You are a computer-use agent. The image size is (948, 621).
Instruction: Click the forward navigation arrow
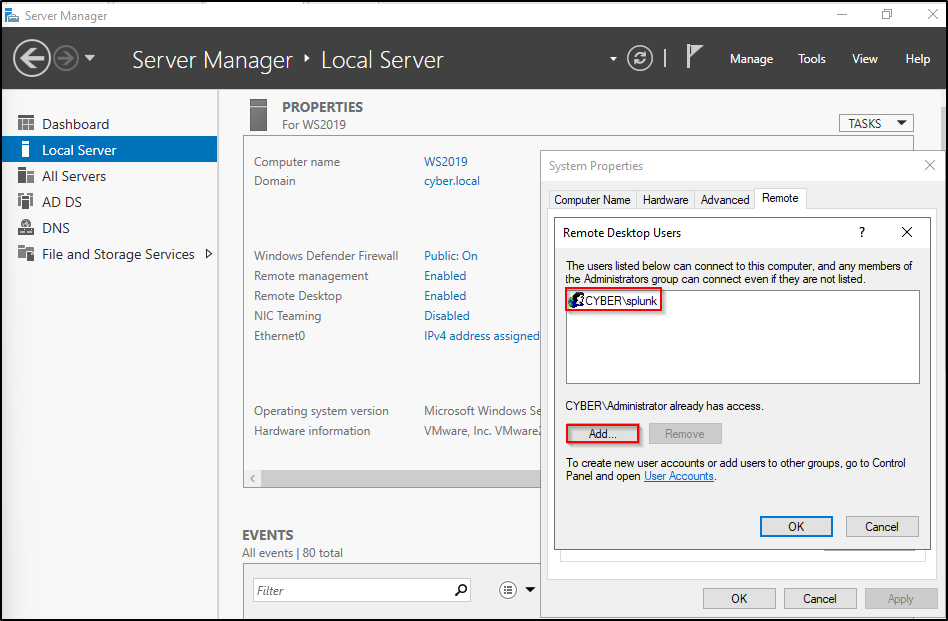click(x=65, y=59)
